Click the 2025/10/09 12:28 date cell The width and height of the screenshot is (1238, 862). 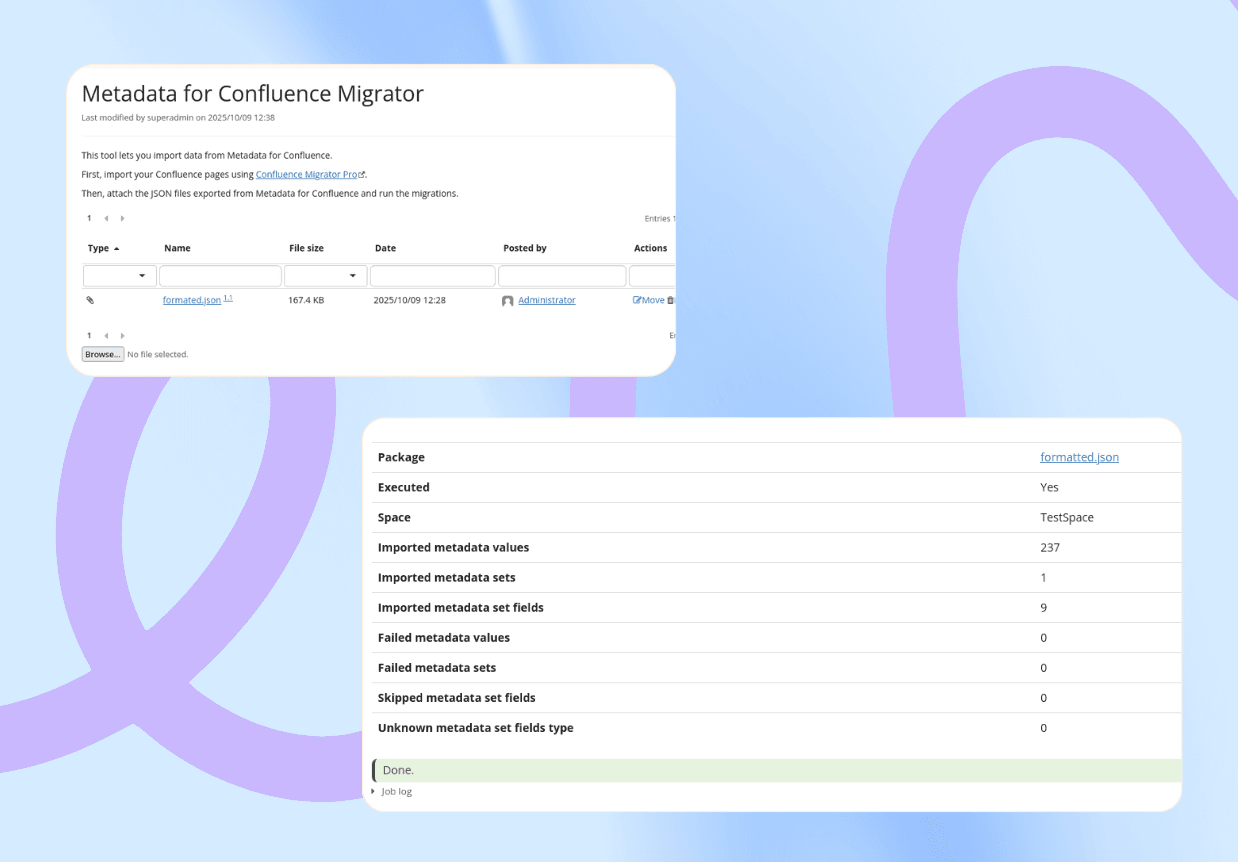[x=409, y=300]
